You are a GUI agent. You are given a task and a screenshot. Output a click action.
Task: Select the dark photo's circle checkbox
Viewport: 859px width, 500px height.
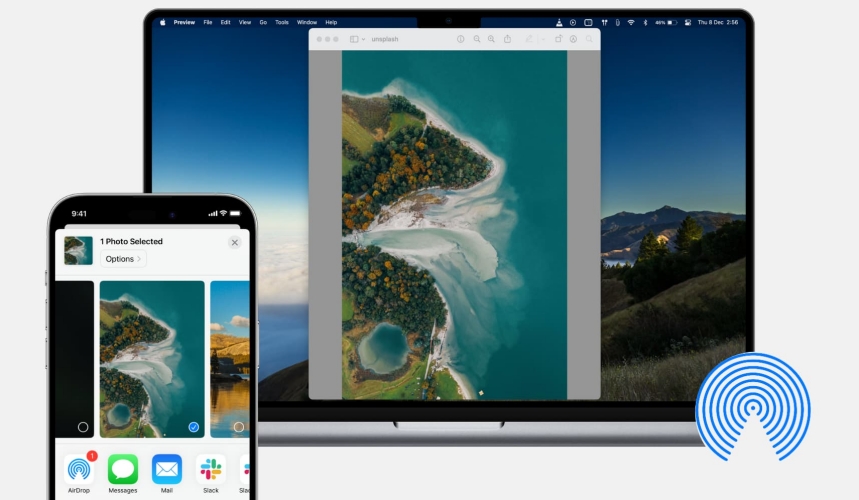(x=83, y=427)
